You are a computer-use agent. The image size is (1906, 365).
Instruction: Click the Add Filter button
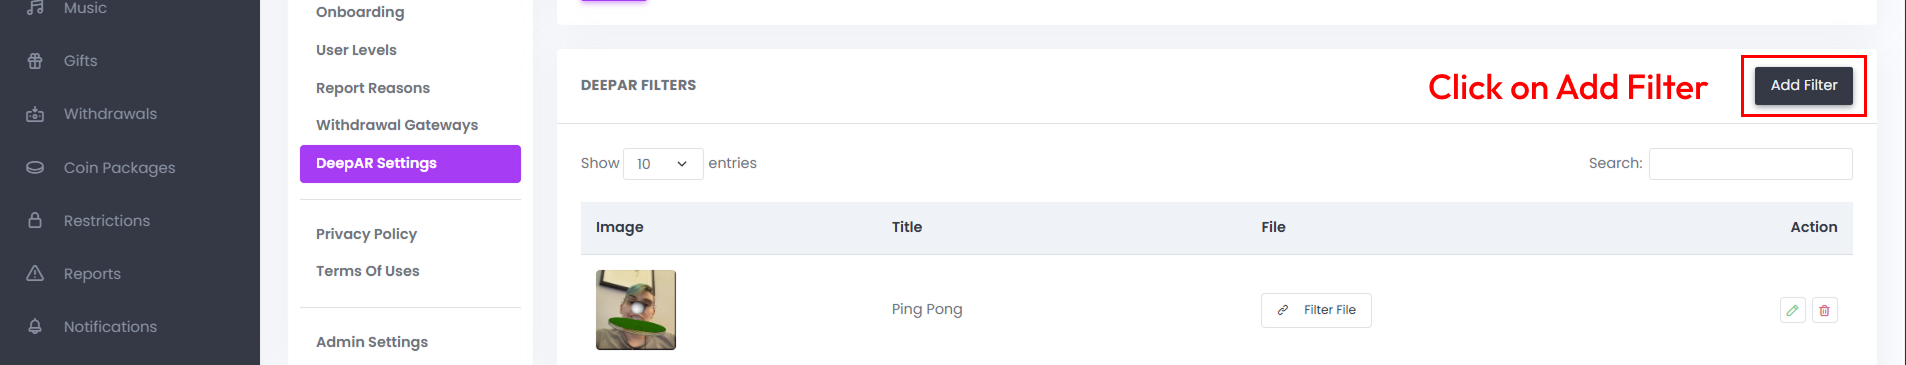click(1803, 86)
